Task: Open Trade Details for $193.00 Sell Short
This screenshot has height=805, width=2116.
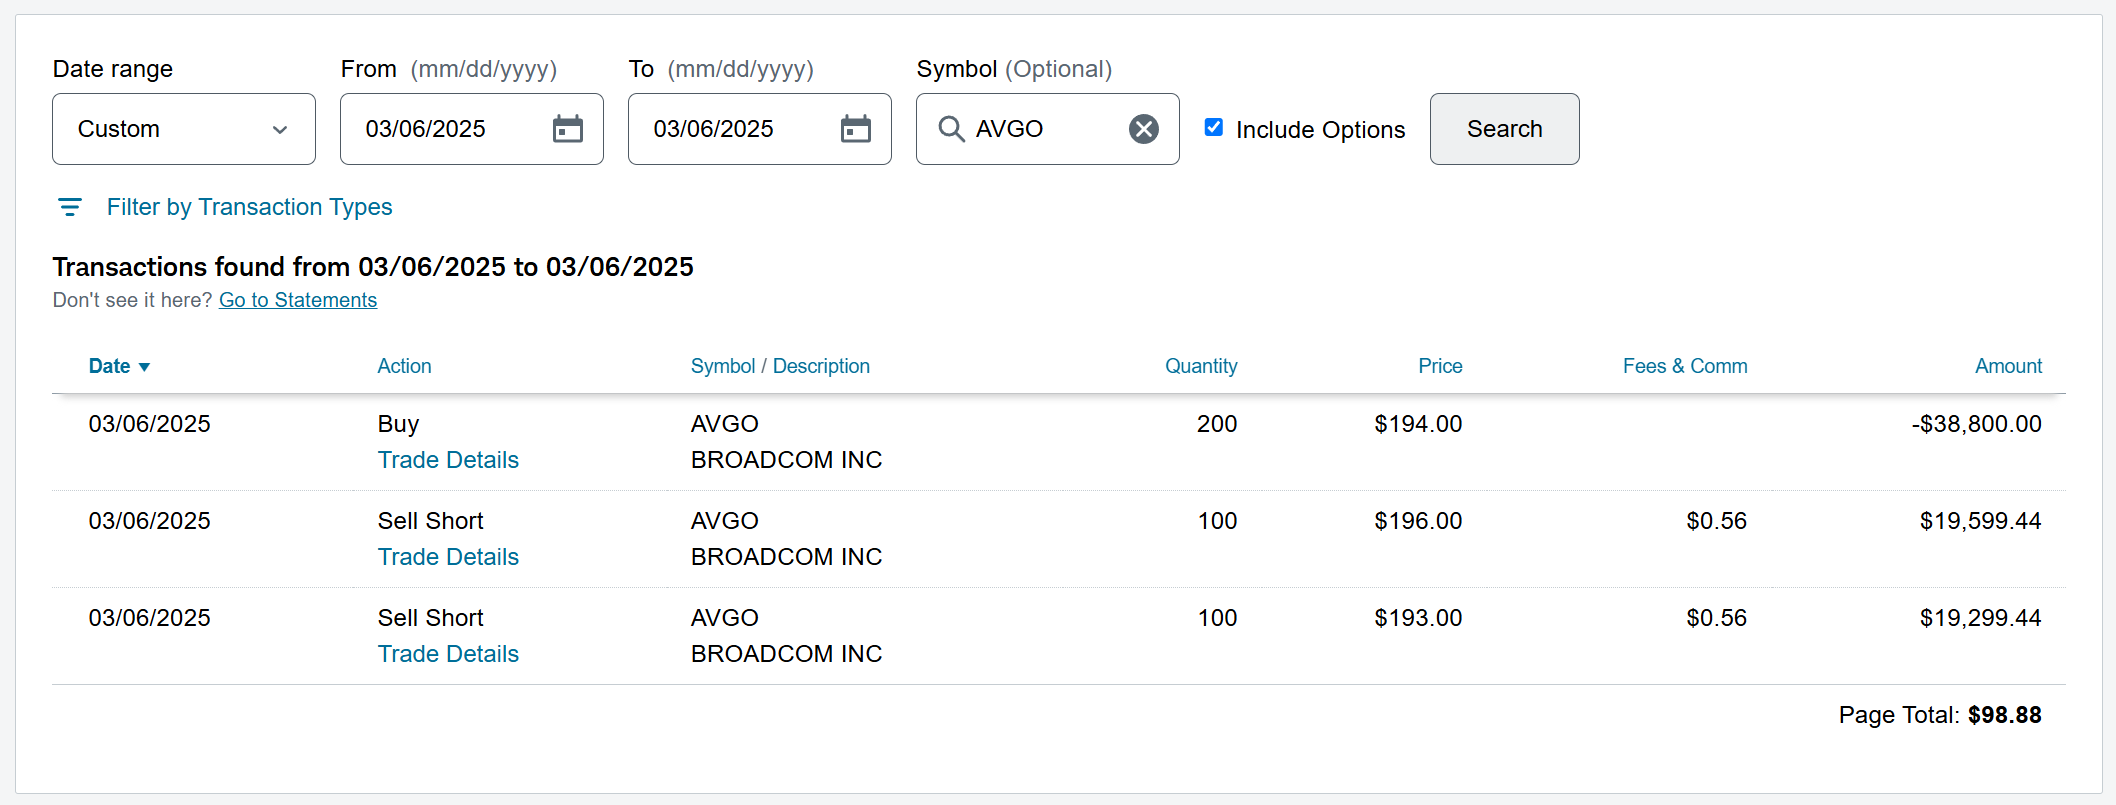Action: (x=448, y=654)
